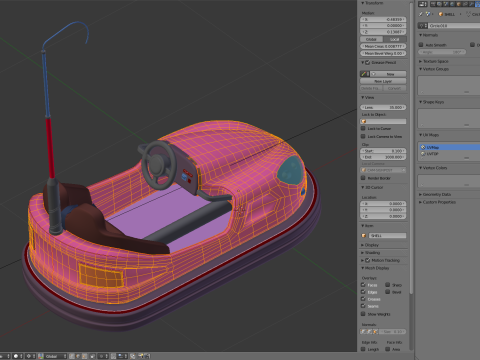The image size is (480, 360).
Task: Open the Global transform orientation dropdown
Action: 56,356
